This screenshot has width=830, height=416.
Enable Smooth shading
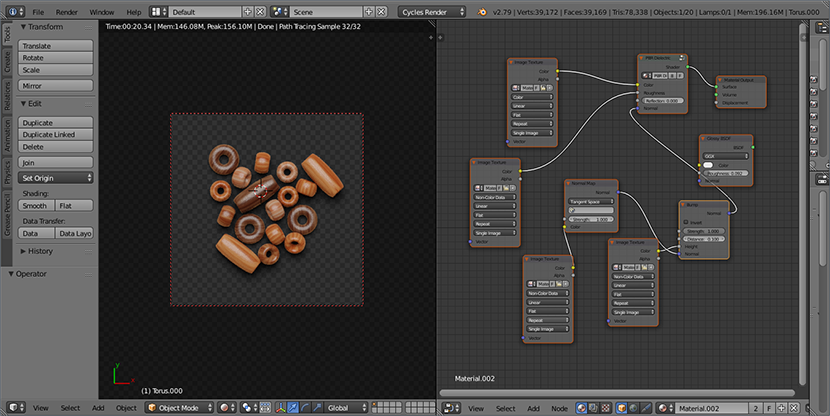35,205
